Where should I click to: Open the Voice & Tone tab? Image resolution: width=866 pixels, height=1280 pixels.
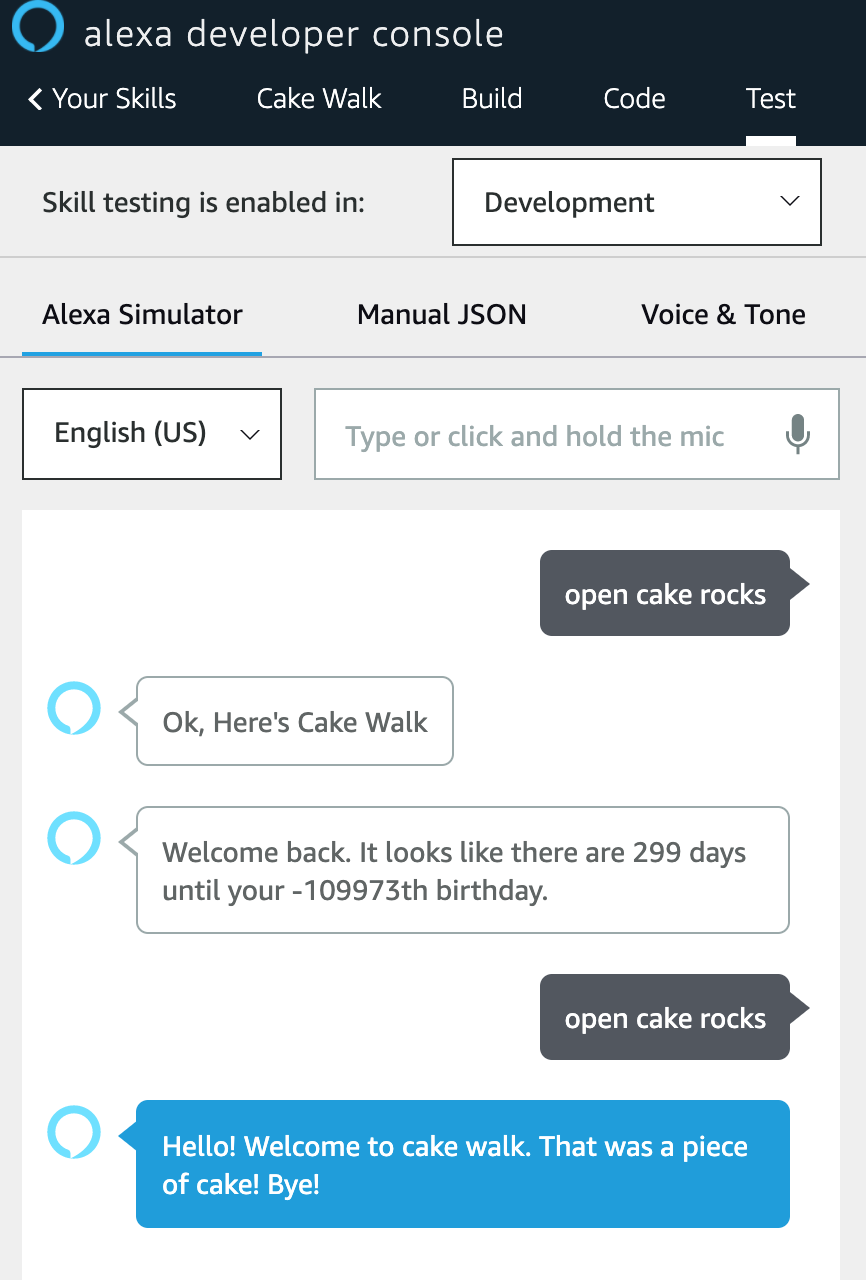pyautogui.click(x=723, y=314)
